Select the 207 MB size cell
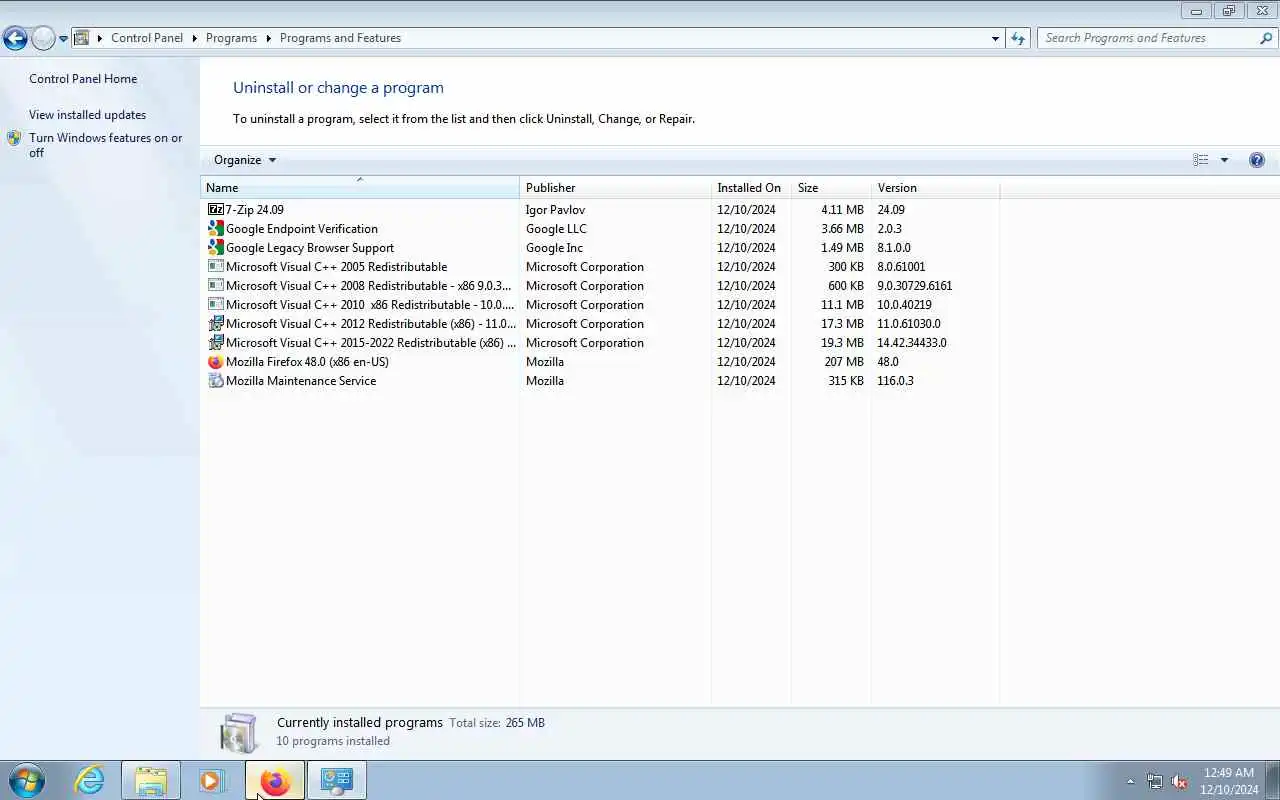The image size is (1280, 800). (x=844, y=362)
